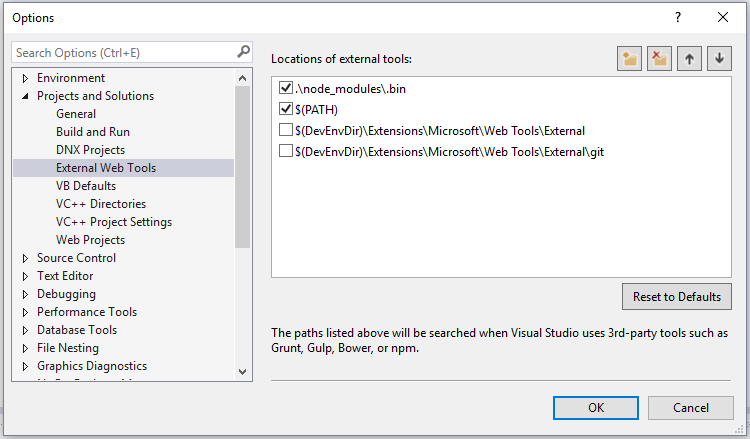750x439 pixels.
Task: Open the VC++ Directories page
Action: 101,204
